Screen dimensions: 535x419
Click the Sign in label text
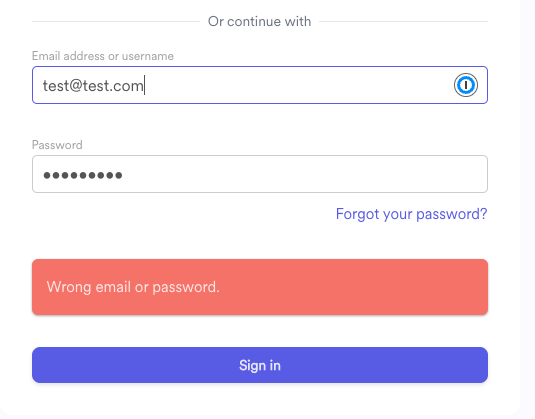260,366
